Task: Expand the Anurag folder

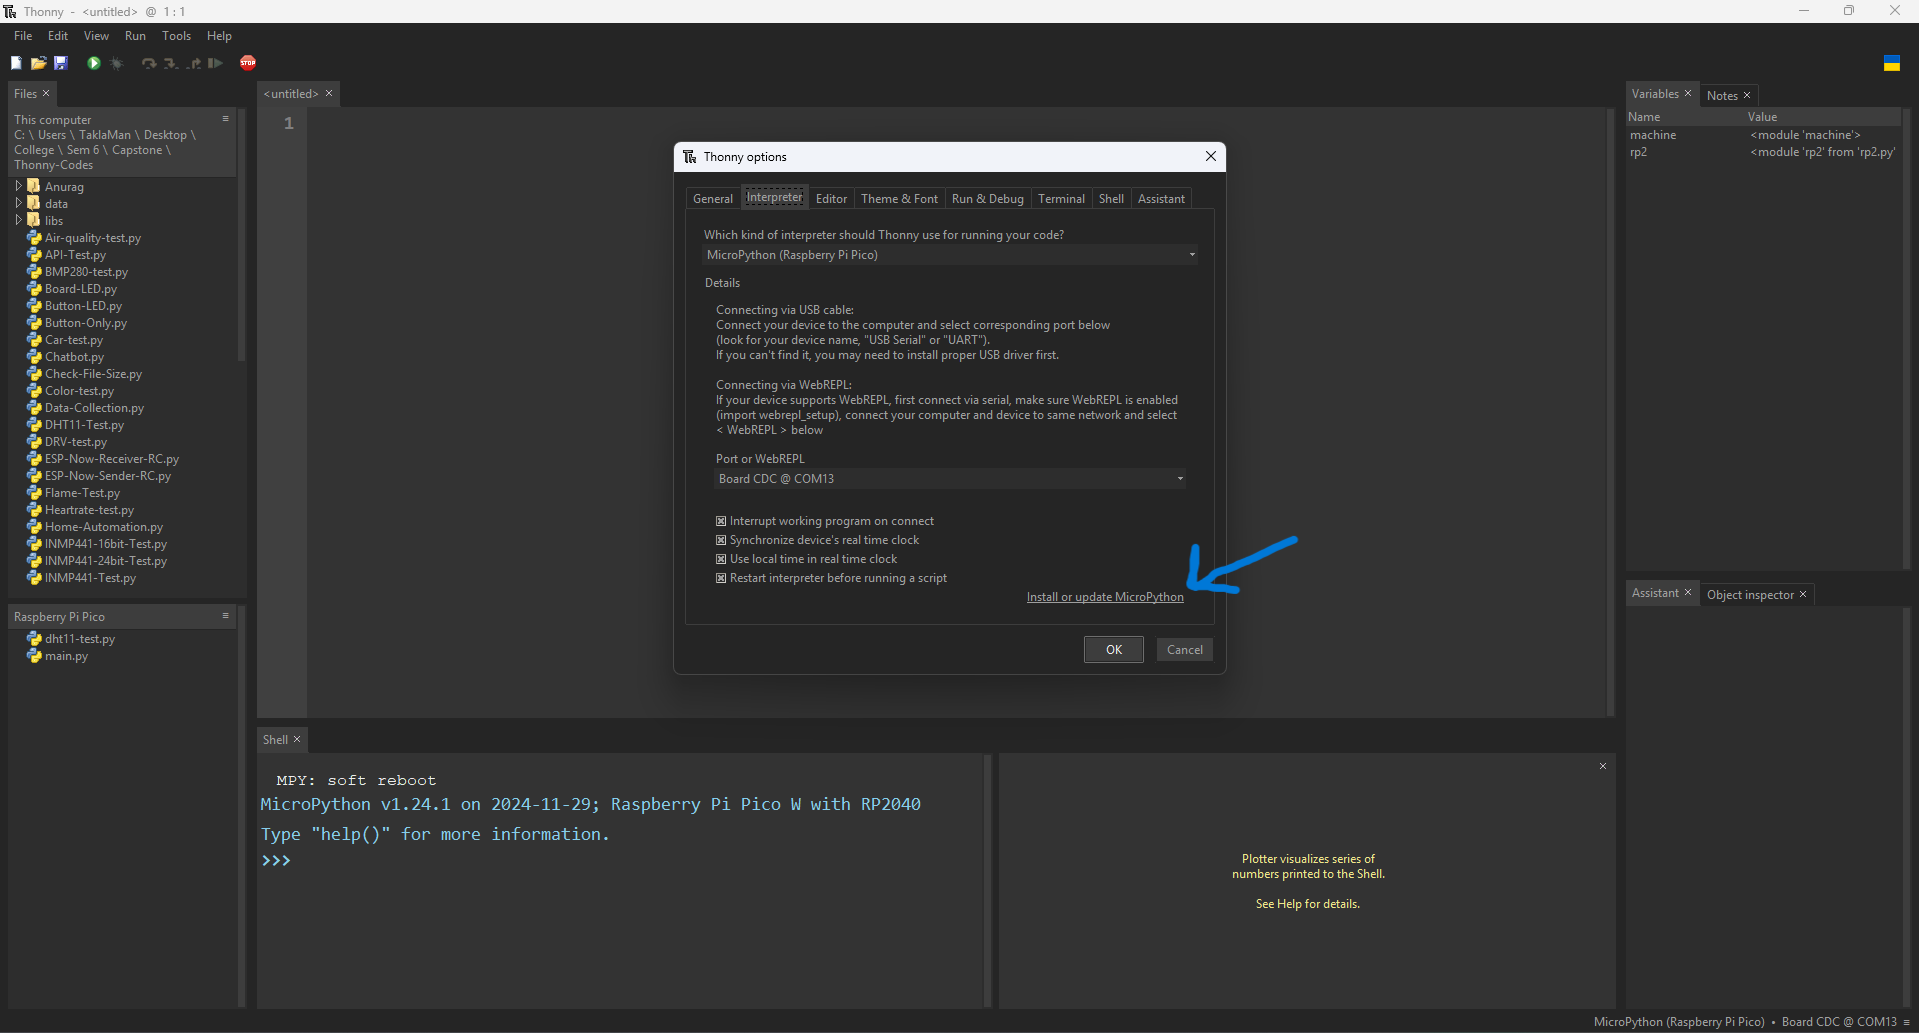Action: point(18,186)
